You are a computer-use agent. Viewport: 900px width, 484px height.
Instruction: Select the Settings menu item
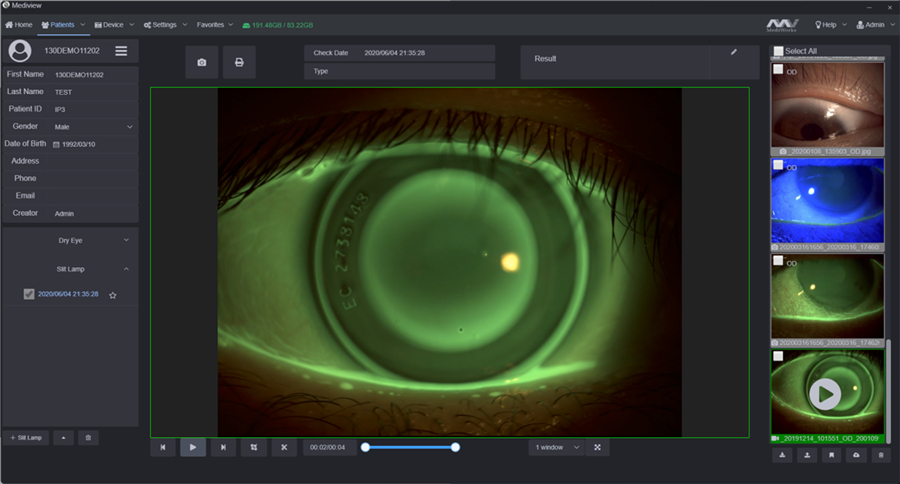click(160, 25)
